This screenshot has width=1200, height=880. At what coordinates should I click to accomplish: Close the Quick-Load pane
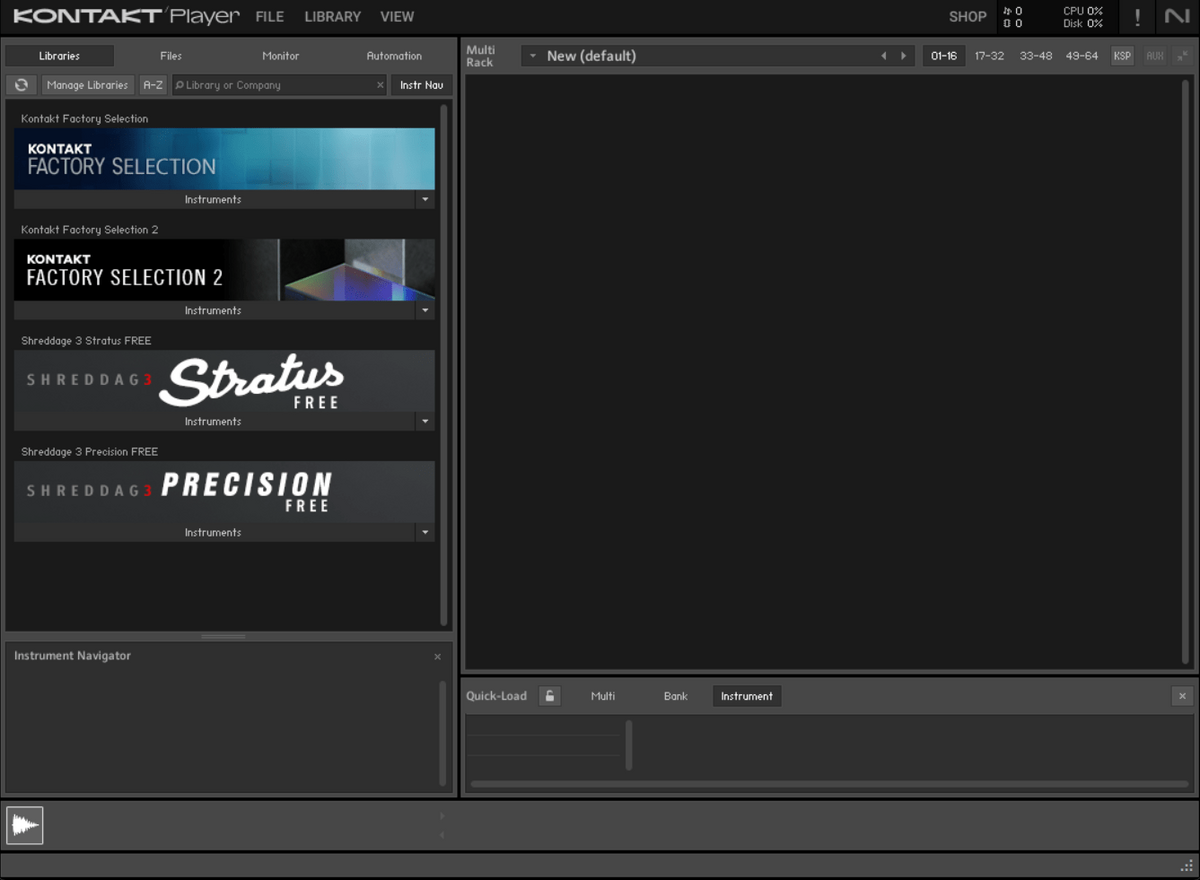pos(1182,696)
